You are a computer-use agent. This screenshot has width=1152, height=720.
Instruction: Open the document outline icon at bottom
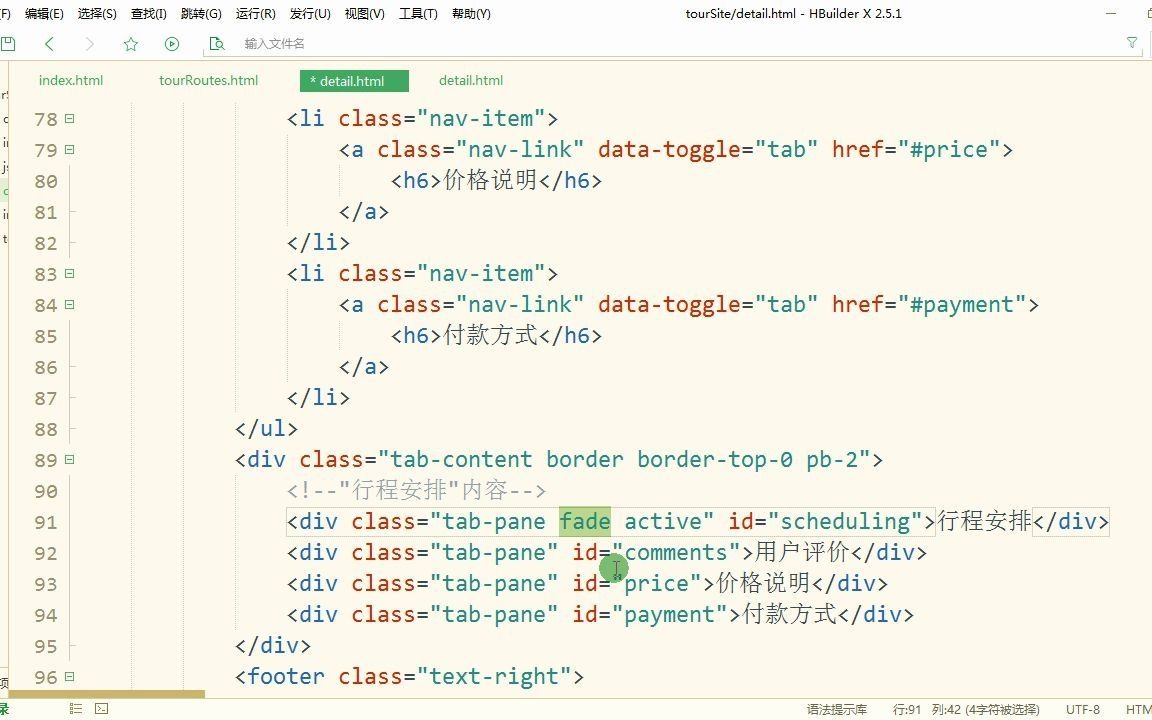click(x=75, y=708)
